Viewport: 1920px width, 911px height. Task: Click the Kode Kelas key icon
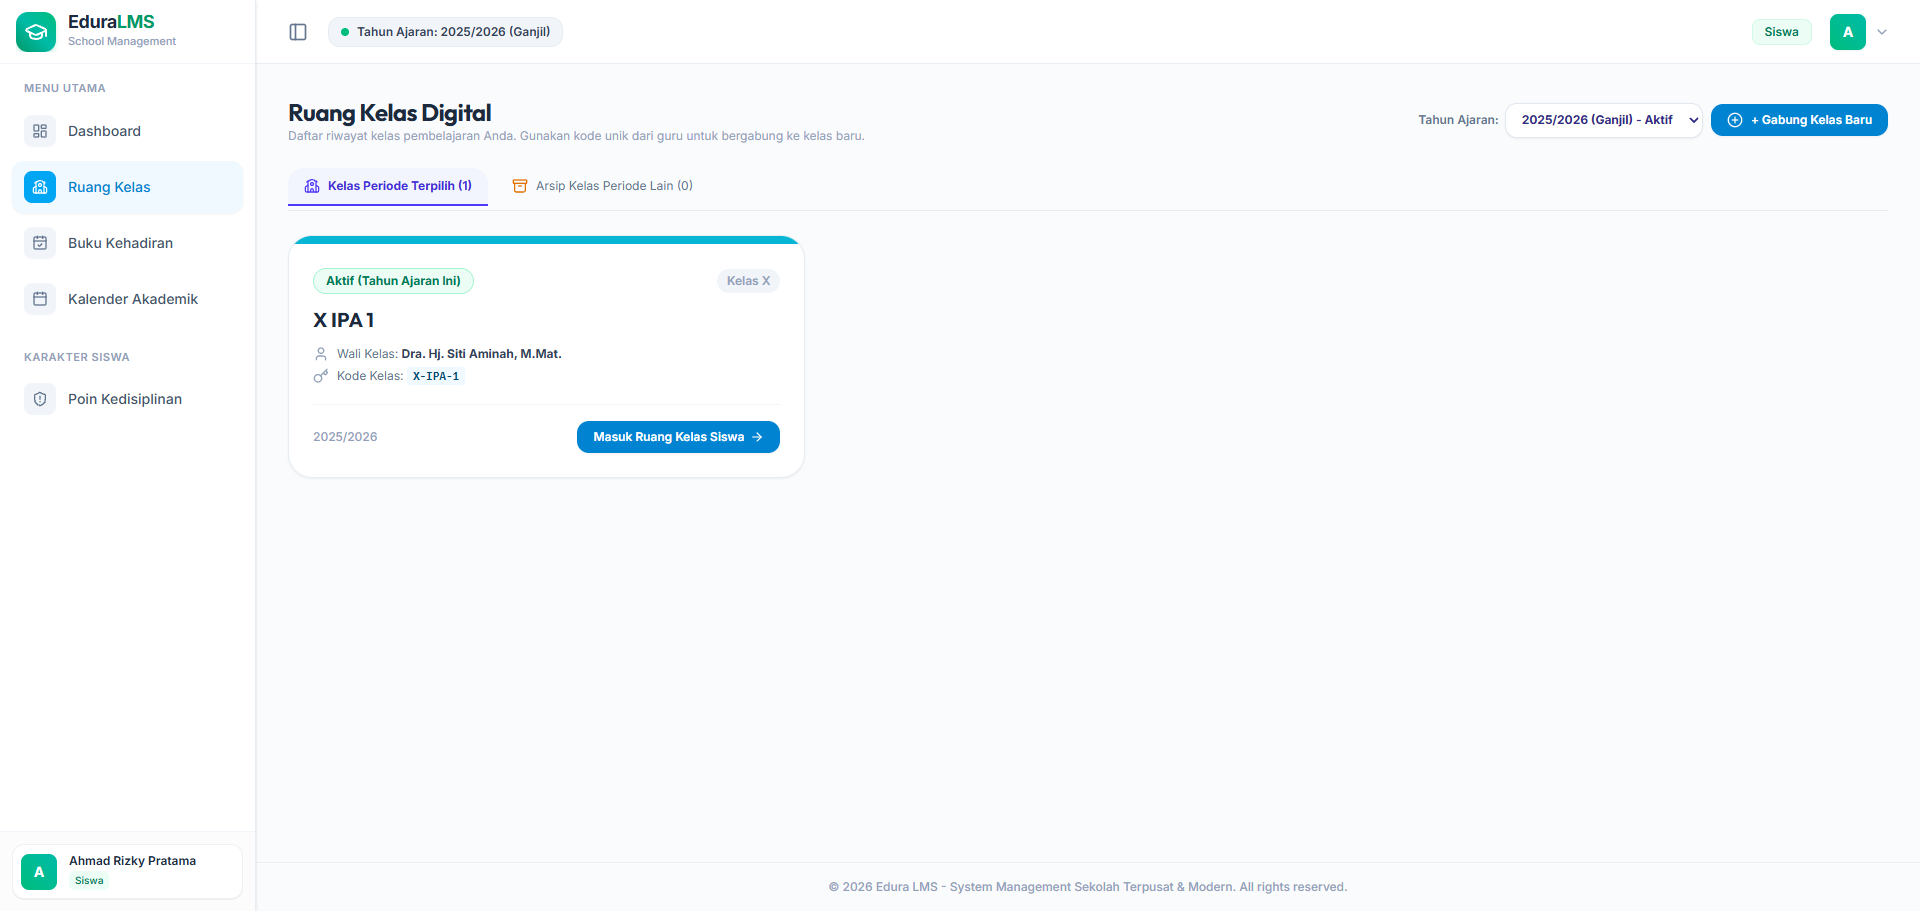click(x=321, y=376)
